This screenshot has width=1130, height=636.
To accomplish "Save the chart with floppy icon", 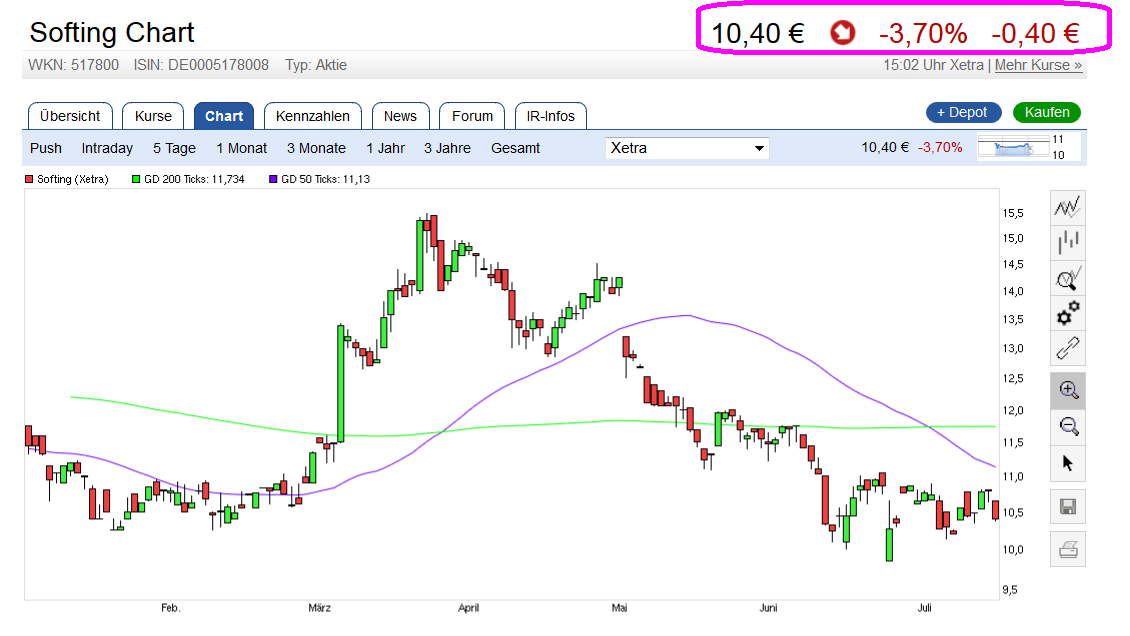I will [1067, 507].
